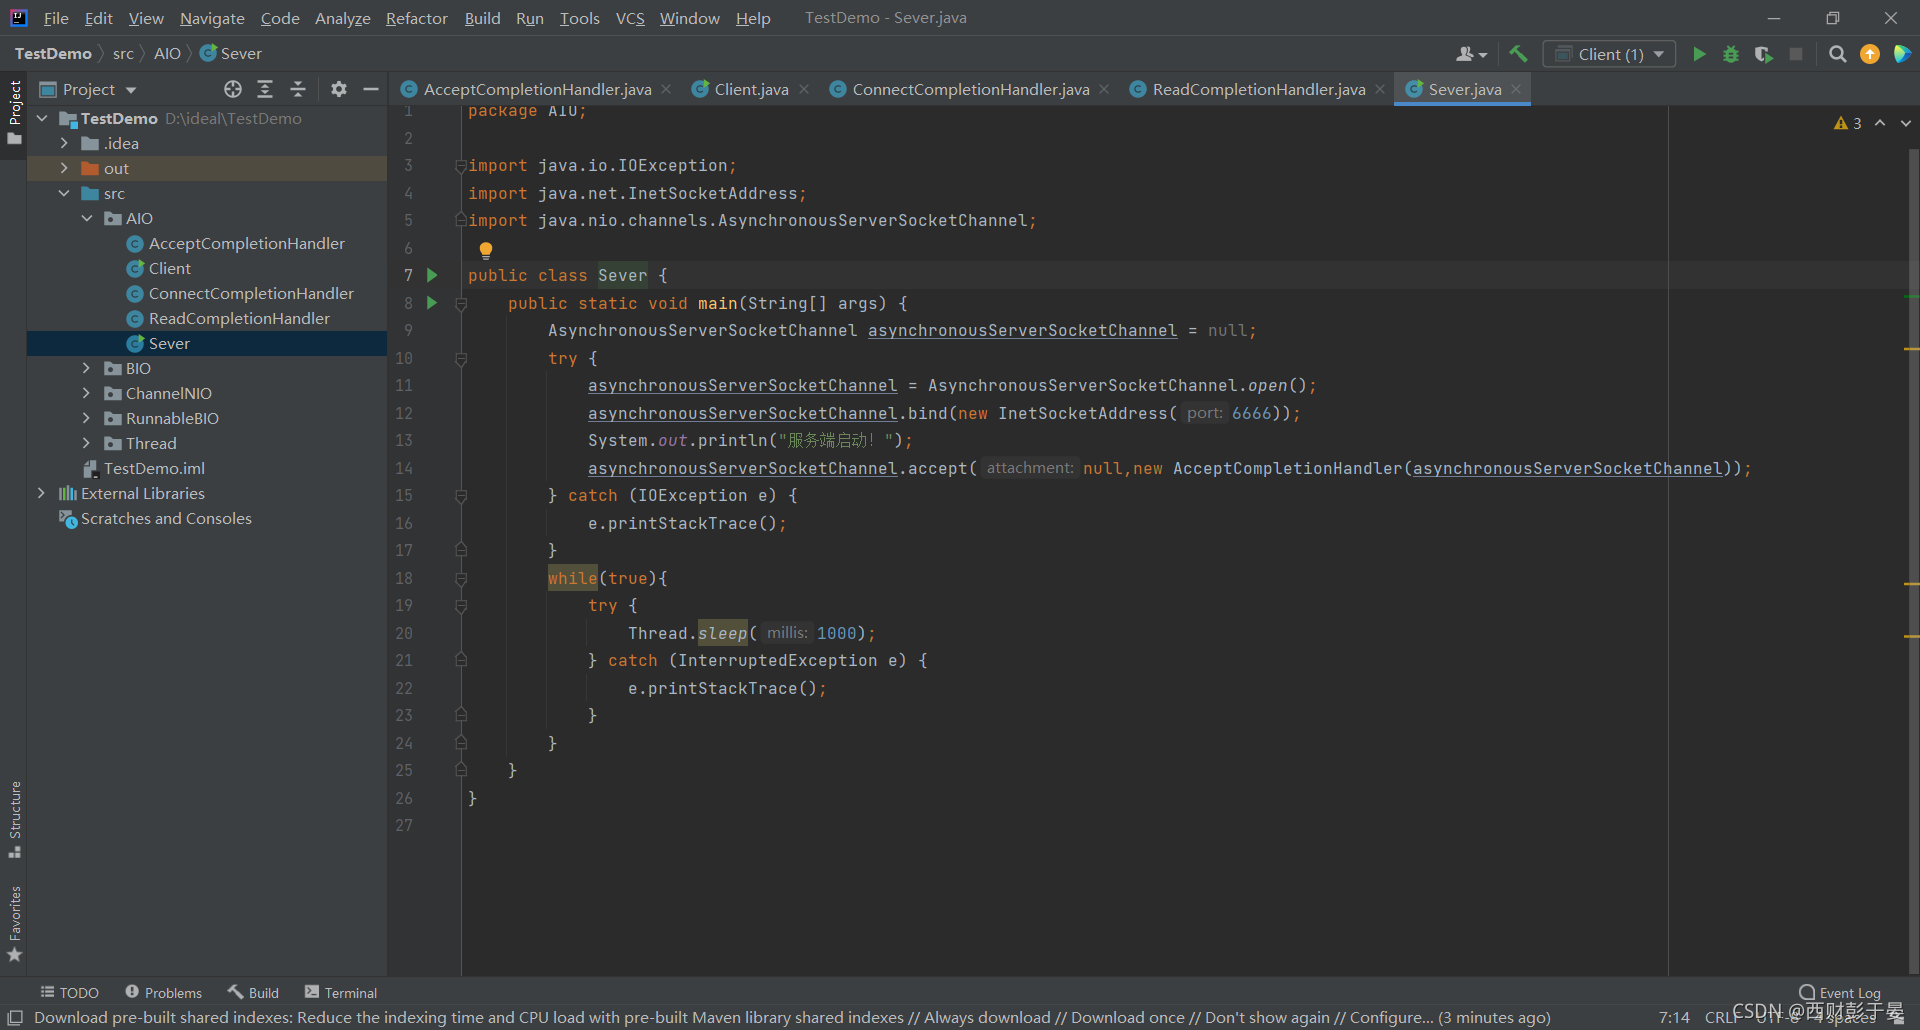Switch to ConnectCompletionHandler.java tab

[970, 89]
